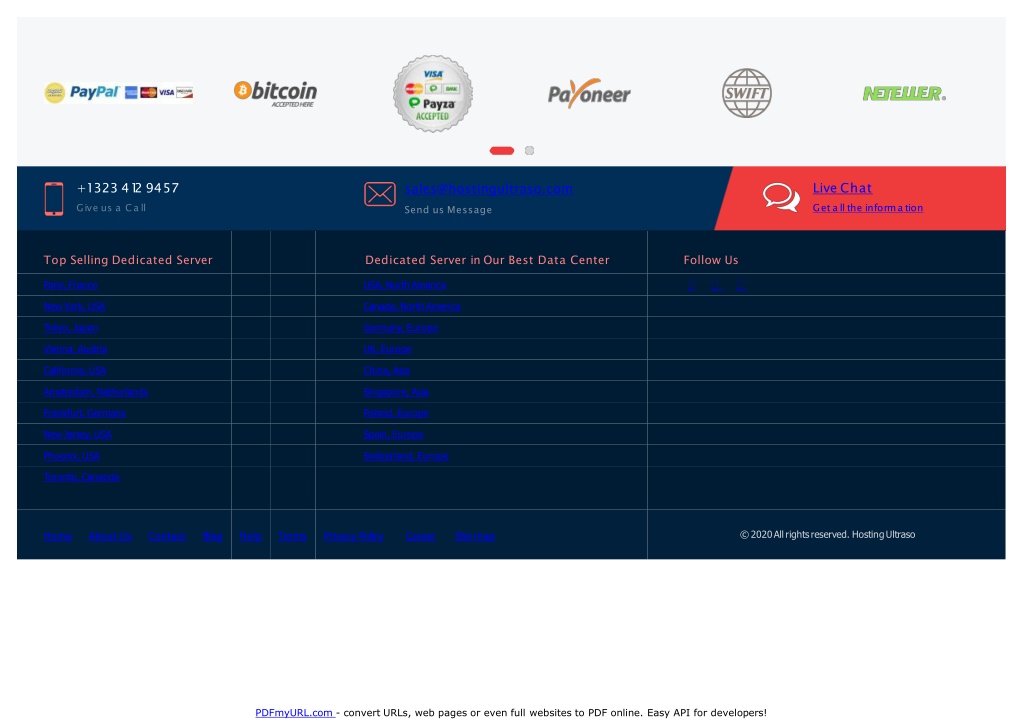The height and width of the screenshot is (723, 1024).
Task: Go to Germany, Europe data center
Action: coord(401,328)
